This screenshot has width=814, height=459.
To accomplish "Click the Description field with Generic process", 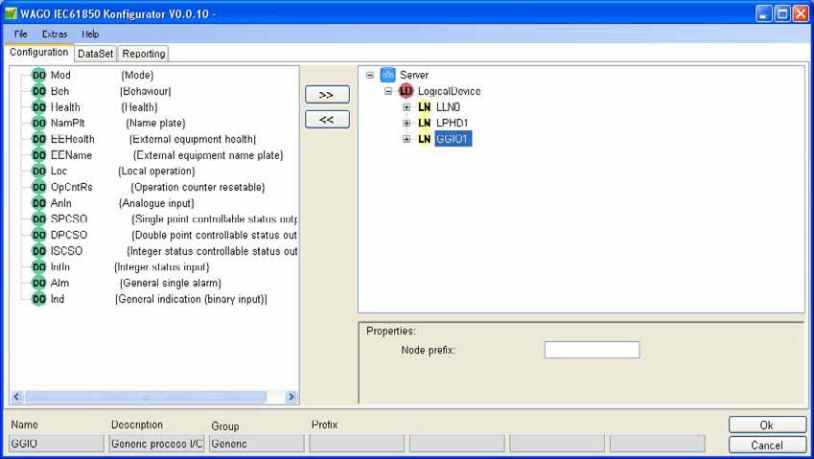I will click(x=157, y=444).
